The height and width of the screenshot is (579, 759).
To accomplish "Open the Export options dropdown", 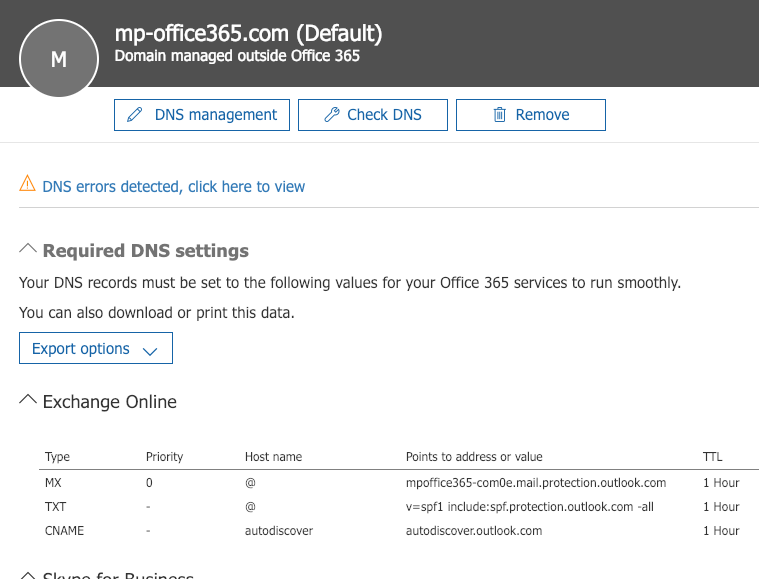I will (96, 348).
